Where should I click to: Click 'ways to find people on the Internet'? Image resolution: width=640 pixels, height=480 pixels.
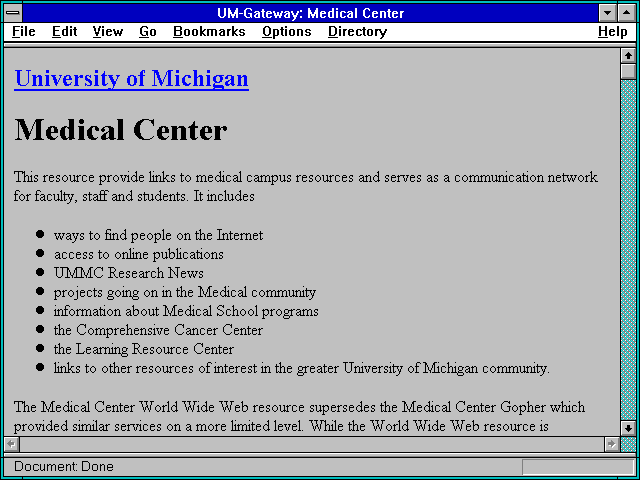pos(158,235)
